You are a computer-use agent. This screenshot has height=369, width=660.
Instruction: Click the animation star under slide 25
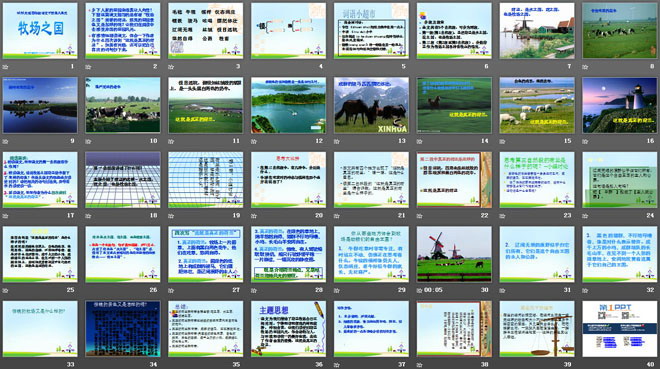point(5,290)
